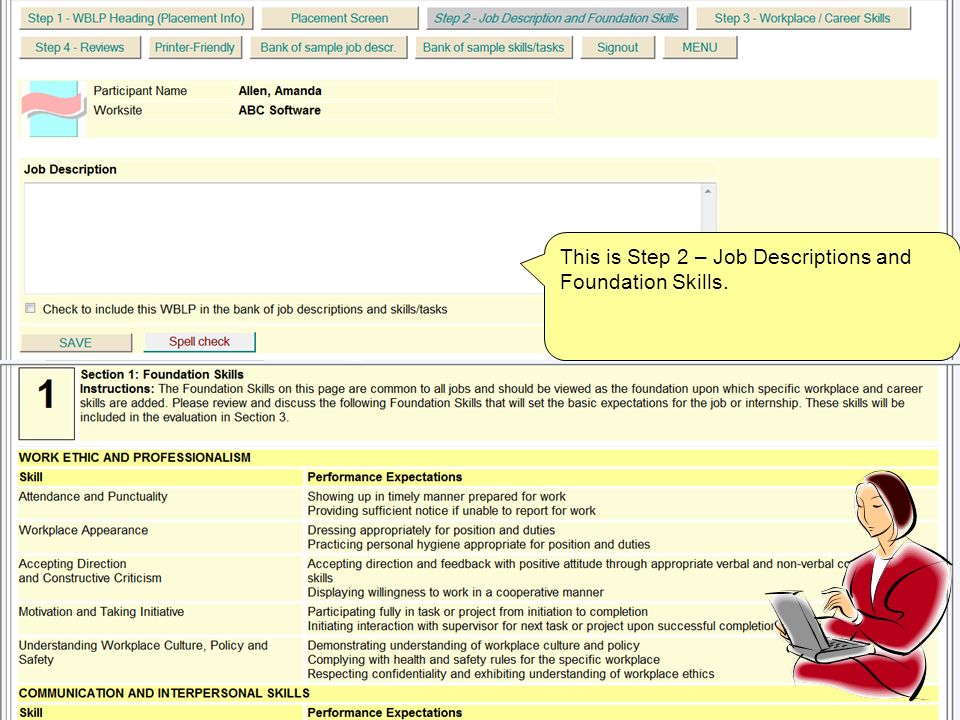Screen dimensions: 960x720
Task: Click 'Dressing appropriately for position and duties'
Action: pyautogui.click(x=431, y=530)
